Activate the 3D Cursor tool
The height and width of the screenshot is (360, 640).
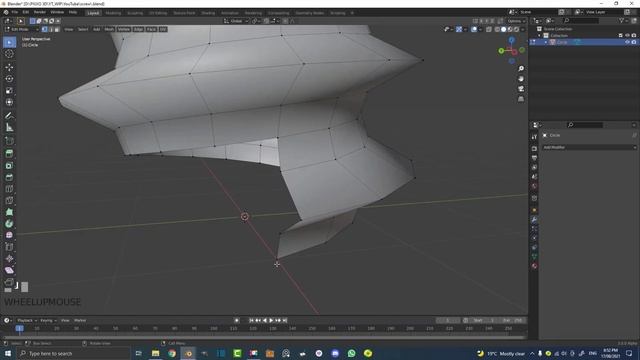tap(9, 54)
